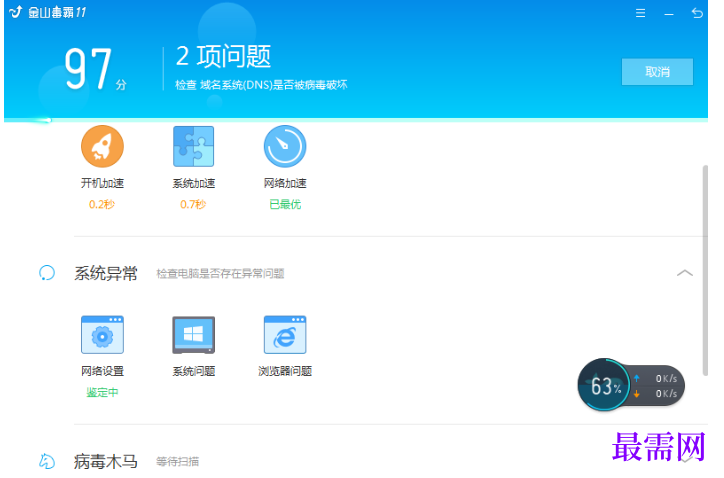The image size is (724, 478).
Task: Click the download speed arrow in floating widget
Action: [x=637, y=393]
